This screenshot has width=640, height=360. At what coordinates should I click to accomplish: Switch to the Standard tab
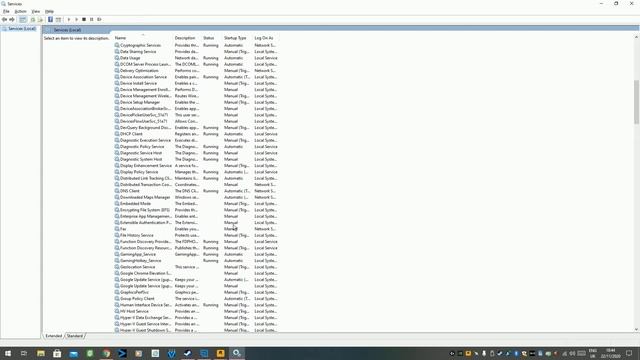click(75, 336)
